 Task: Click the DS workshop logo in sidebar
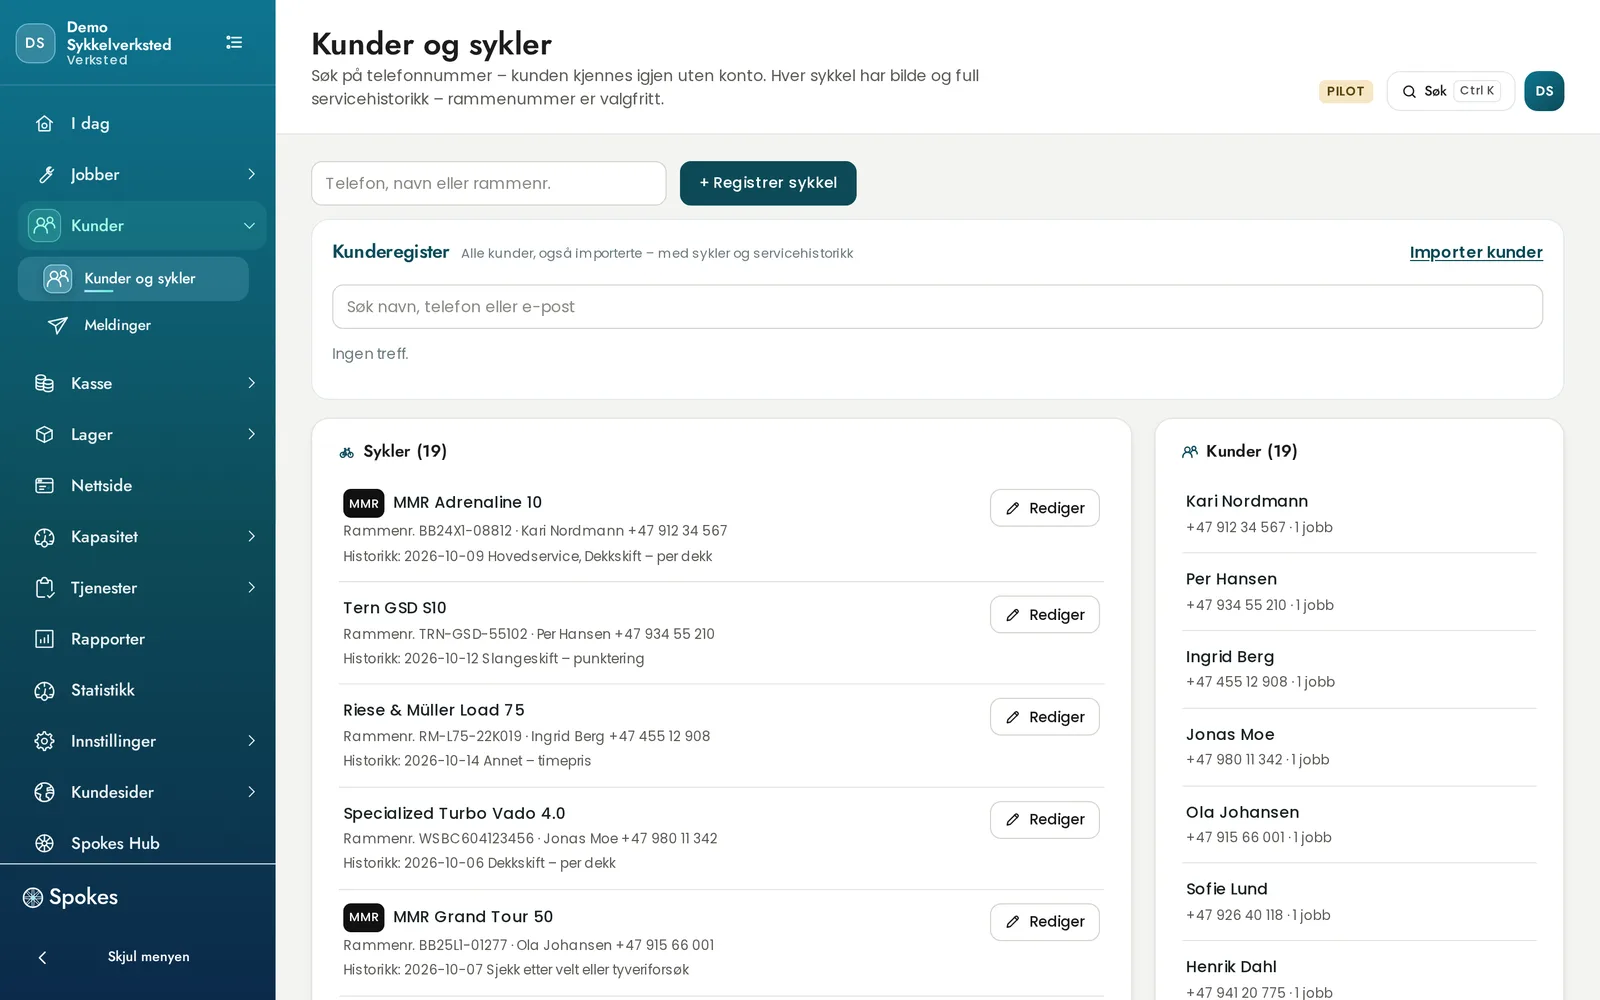coord(35,43)
